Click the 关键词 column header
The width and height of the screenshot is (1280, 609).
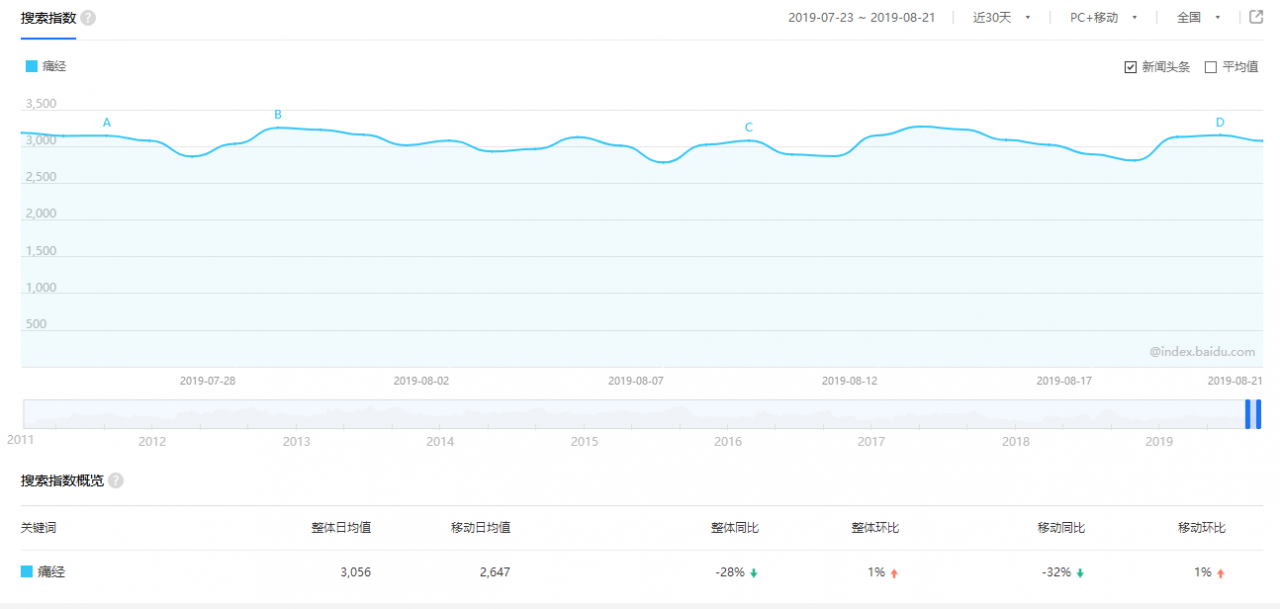point(39,528)
